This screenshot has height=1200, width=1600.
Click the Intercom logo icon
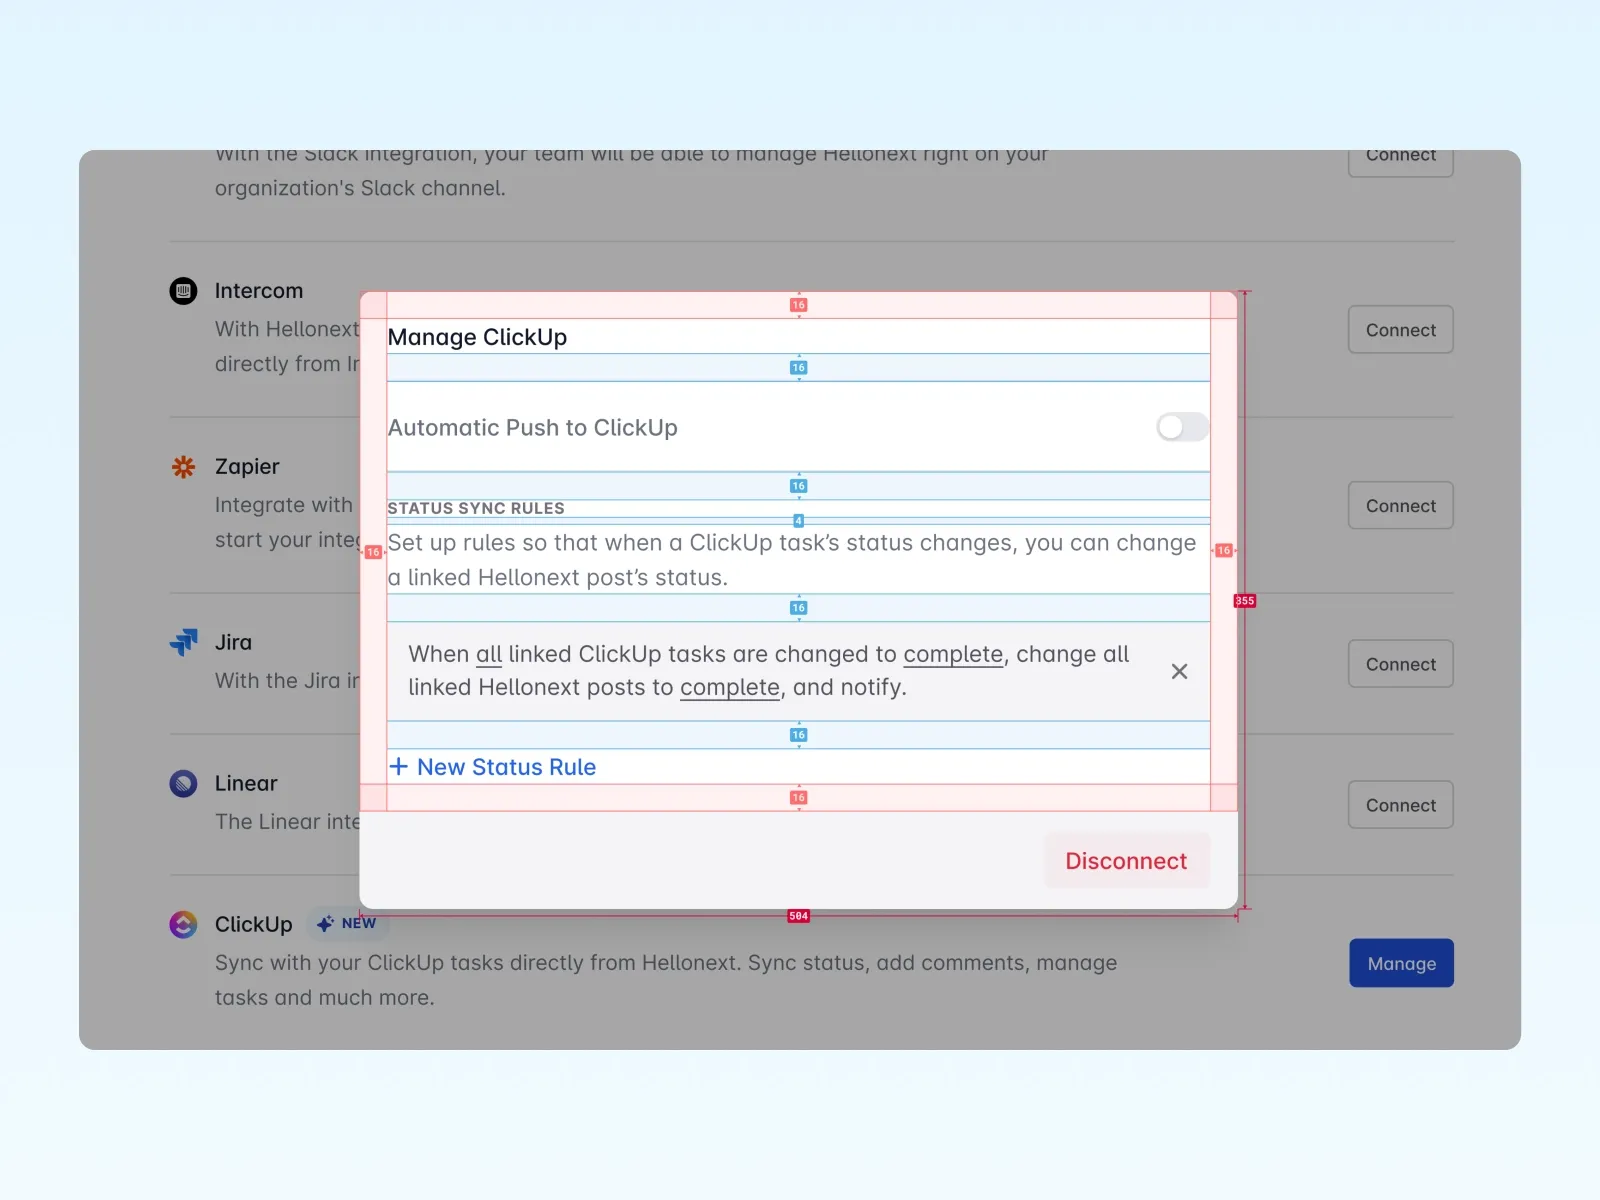[183, 291]
